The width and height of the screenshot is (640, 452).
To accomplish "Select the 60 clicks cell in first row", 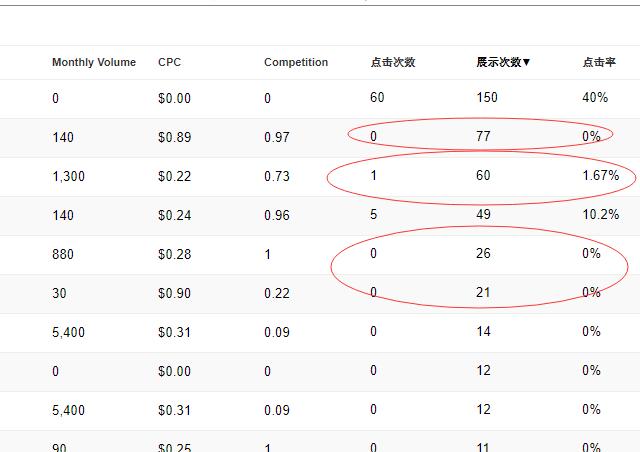I will pyautogui.click(x=377, y=97).
